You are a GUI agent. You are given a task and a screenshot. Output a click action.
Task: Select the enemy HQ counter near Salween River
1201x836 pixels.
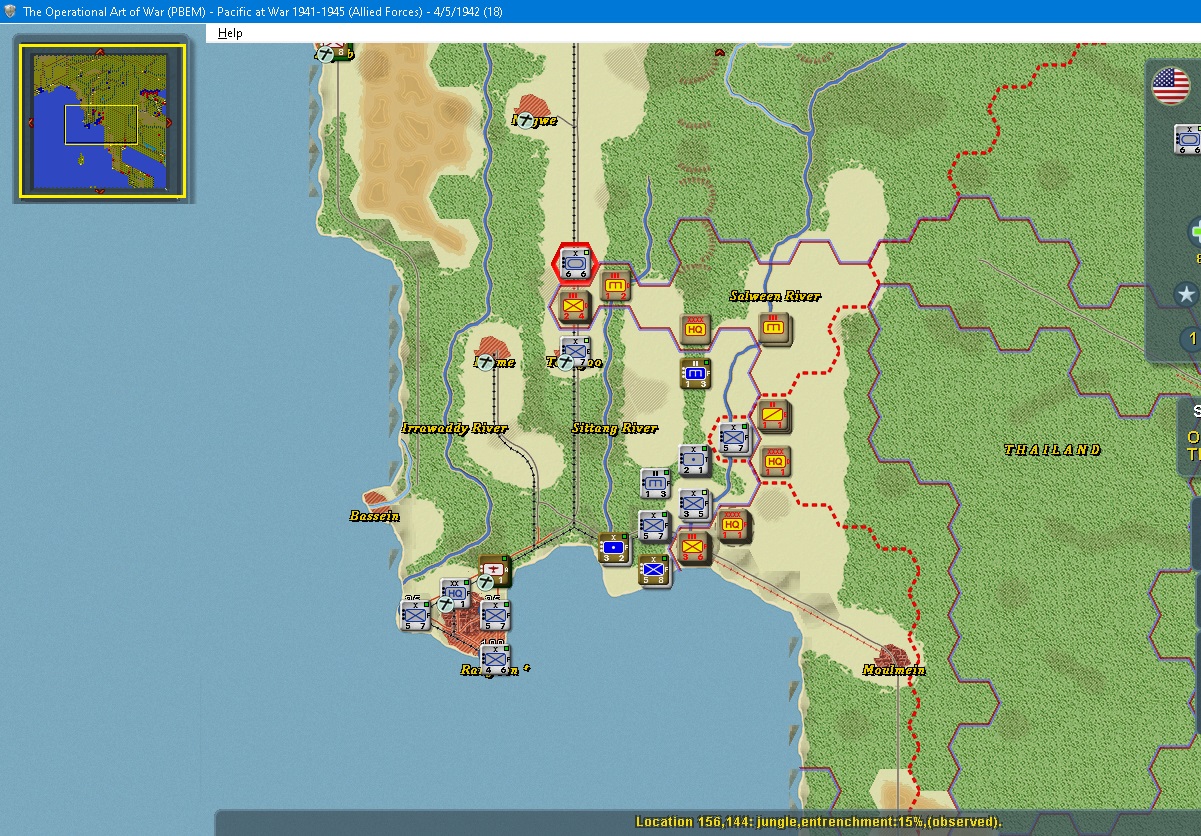(x=696, y=329)
